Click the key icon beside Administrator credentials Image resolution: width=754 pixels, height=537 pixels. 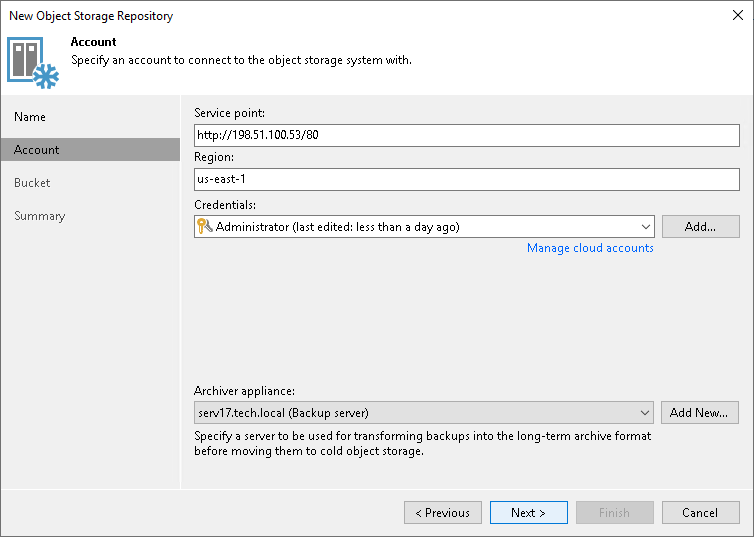click(x=205, y=226)
